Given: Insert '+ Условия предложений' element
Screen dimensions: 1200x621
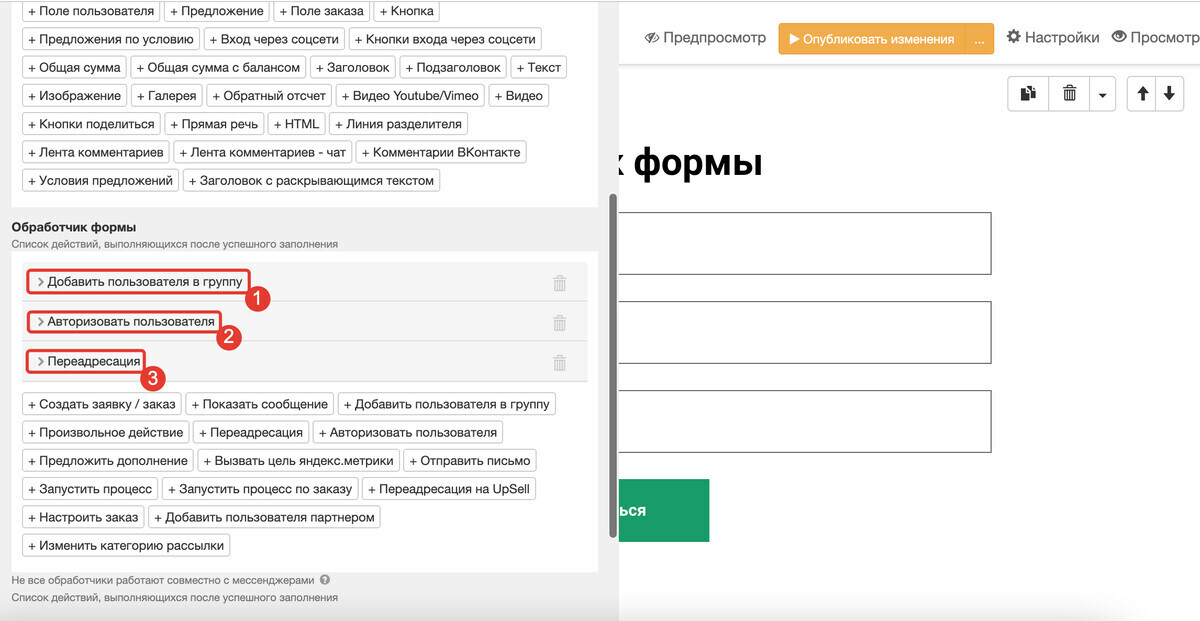Looking at the screenshot, I should point(100,181).
